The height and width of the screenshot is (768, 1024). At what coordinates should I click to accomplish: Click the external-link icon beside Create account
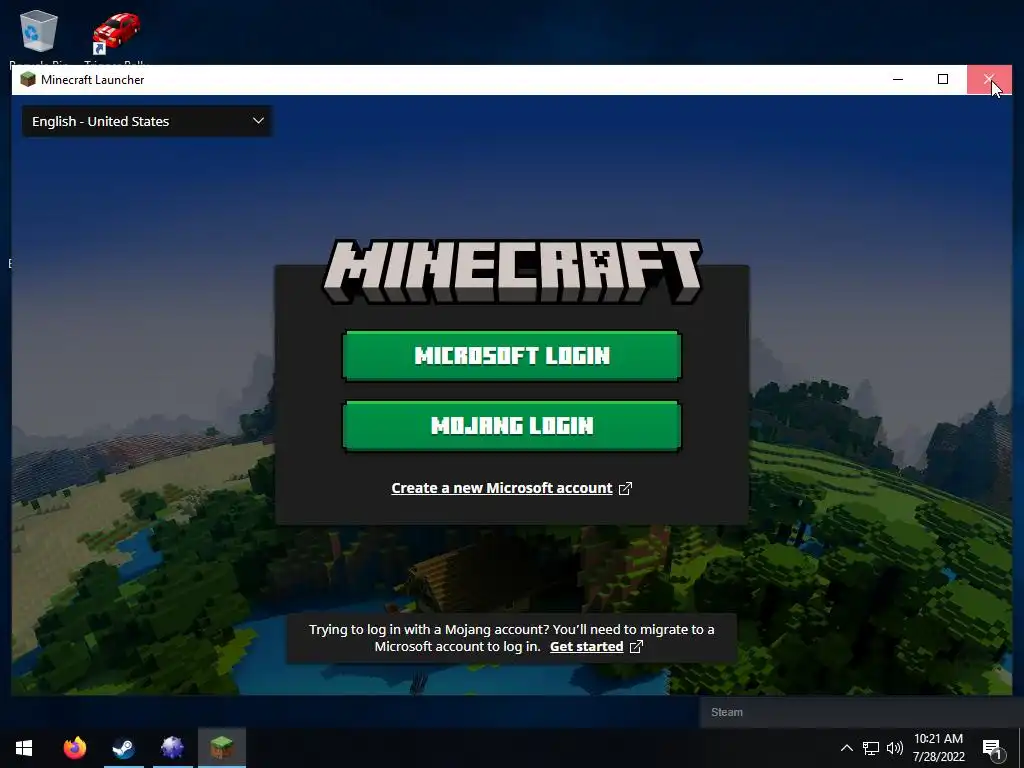click(x=625, y=488)
